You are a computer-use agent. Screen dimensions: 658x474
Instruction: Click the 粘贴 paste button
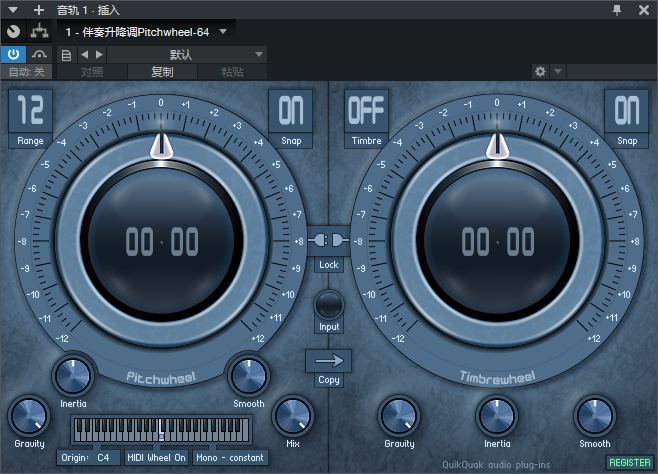232,72
